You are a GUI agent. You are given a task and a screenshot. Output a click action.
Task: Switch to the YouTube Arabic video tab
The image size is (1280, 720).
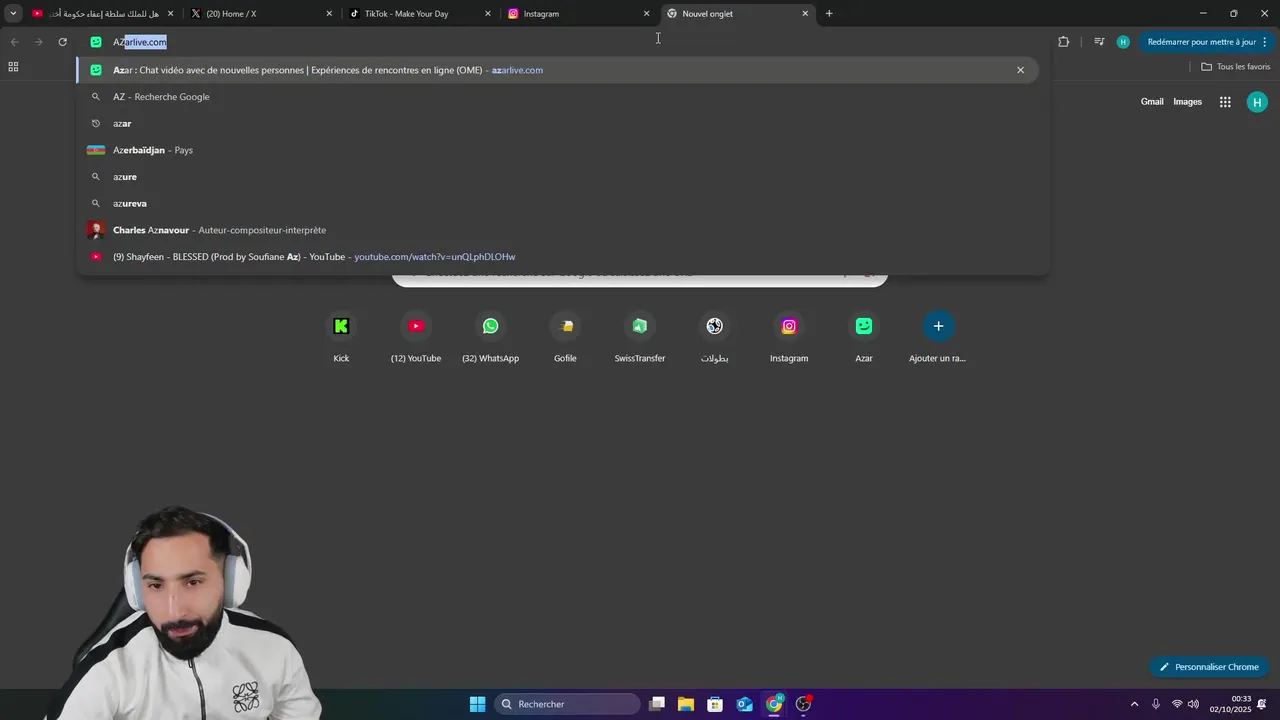103,14
